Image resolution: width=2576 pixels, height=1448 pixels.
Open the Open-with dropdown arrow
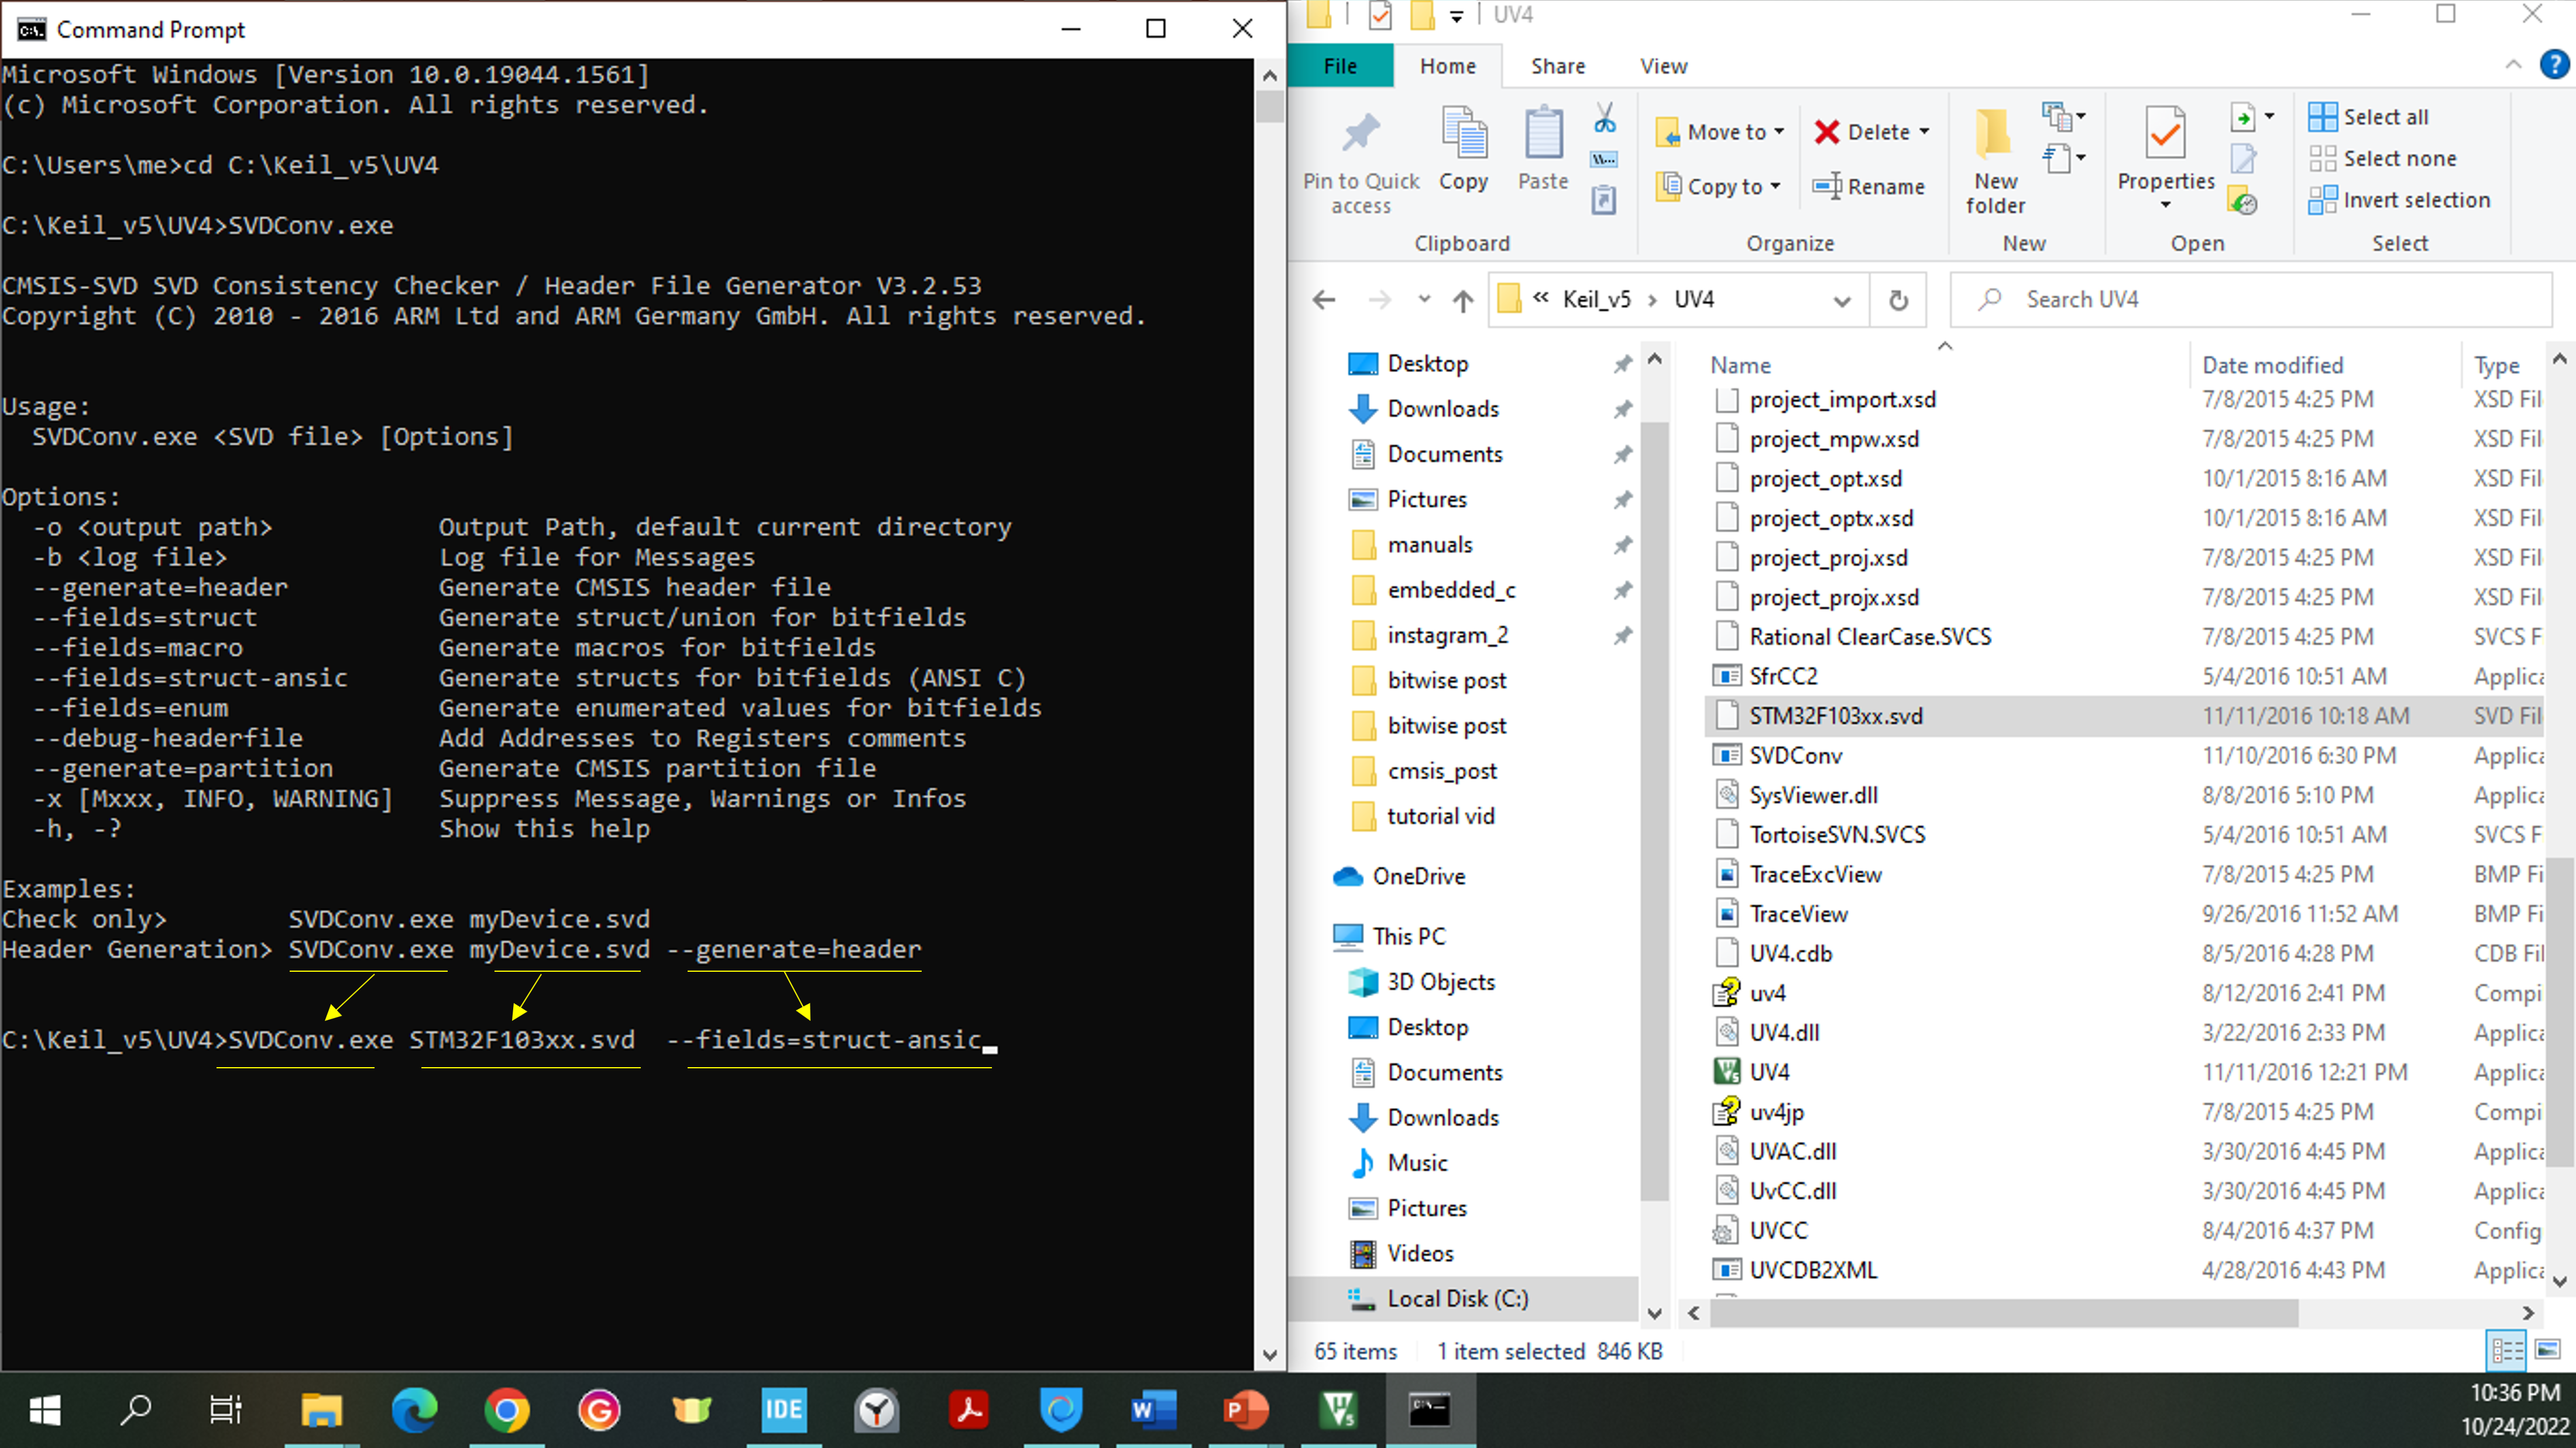[x=2269, y=117]
